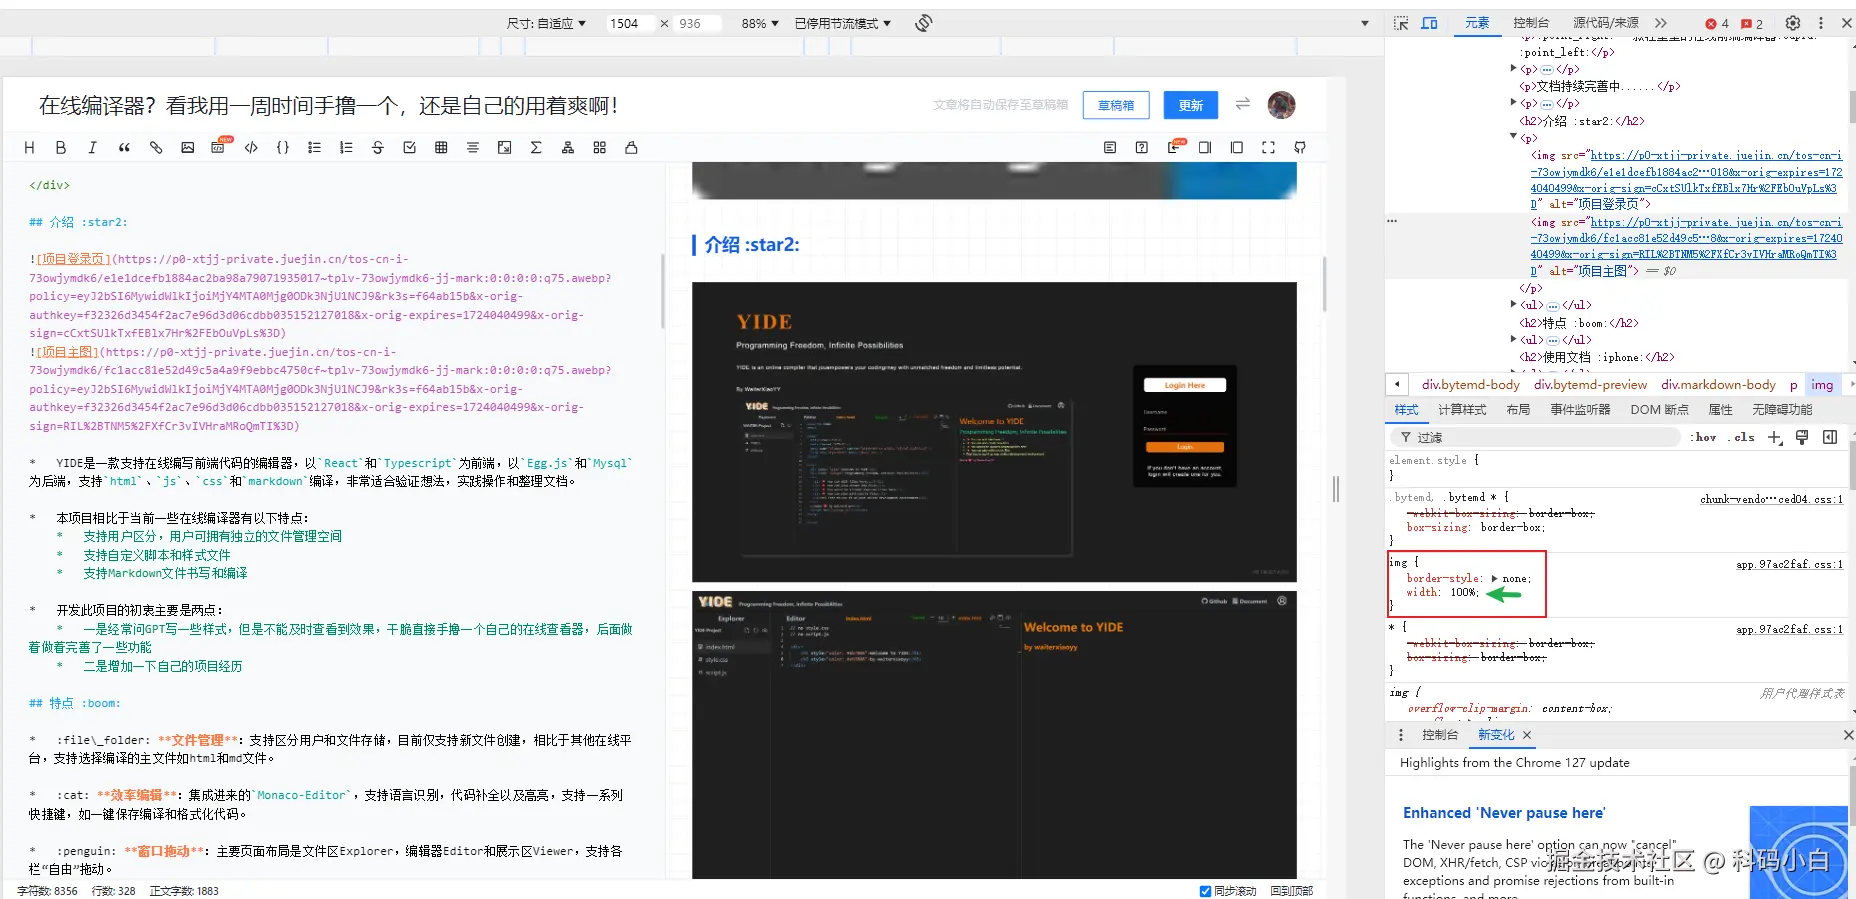Toggle the :hov element state panel
Image resolution: width=1856 pixels, height=899 pixels.
[x=1703, y=437]
